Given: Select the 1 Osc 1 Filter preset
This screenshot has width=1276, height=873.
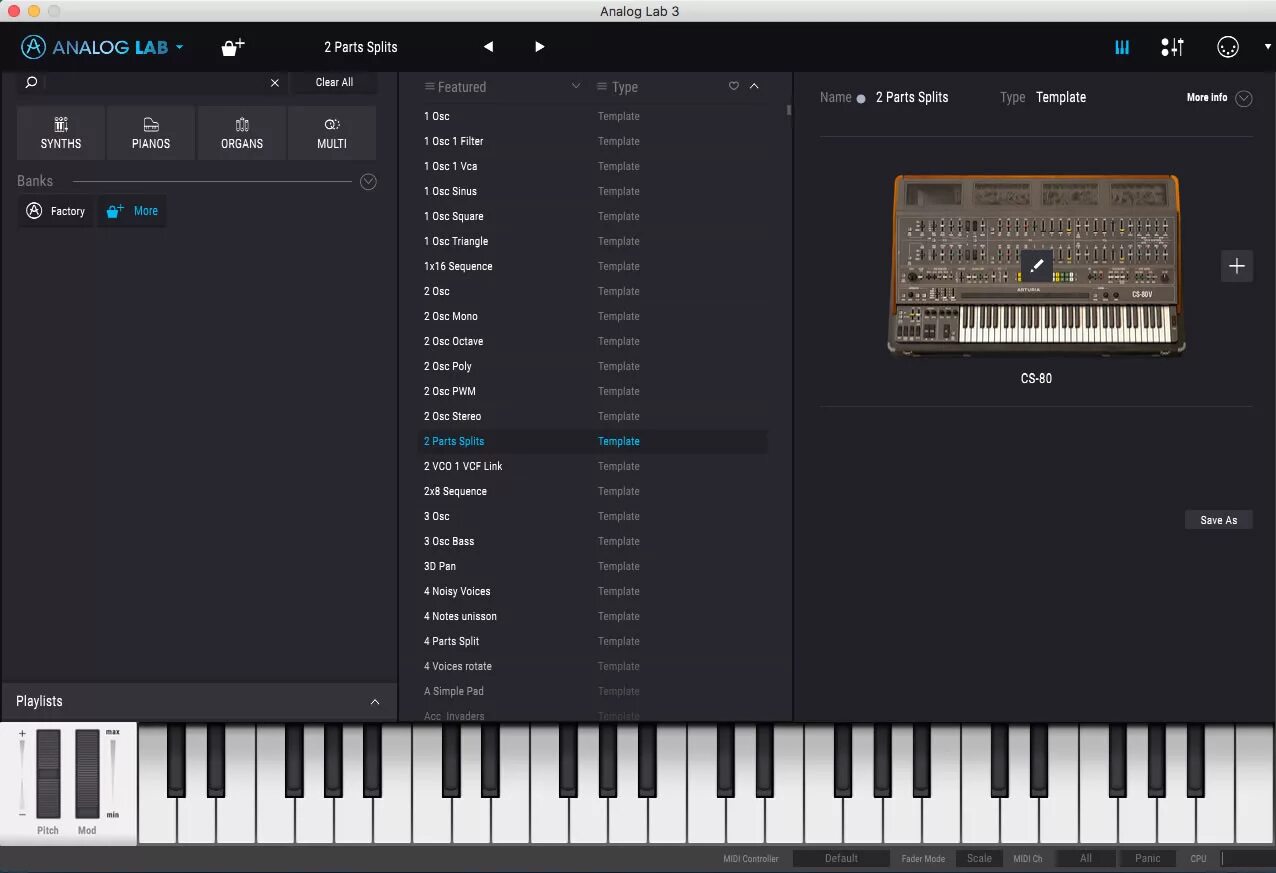Looking at the screenshot, I should 595,141.
